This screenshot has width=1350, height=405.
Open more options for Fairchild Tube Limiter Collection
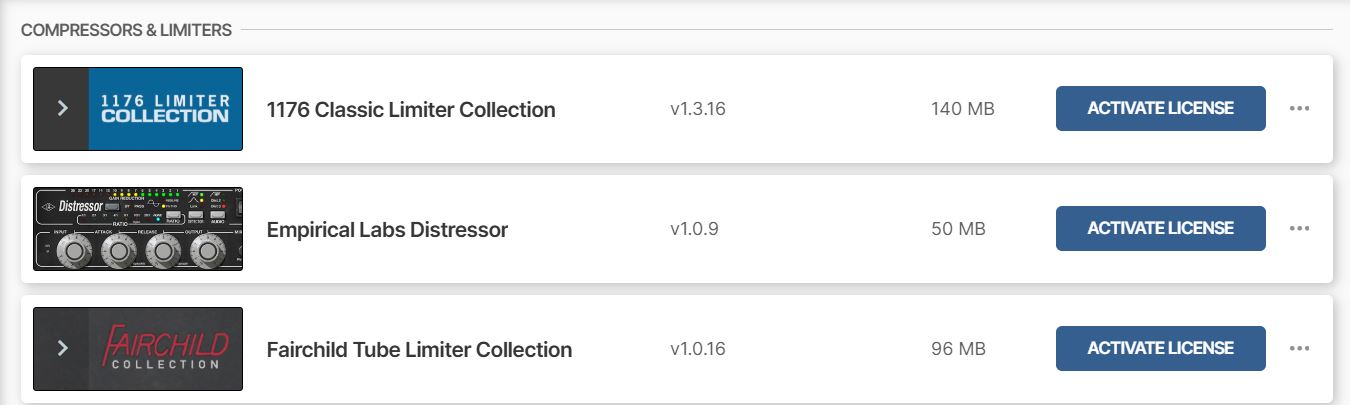coord(1299,348)
